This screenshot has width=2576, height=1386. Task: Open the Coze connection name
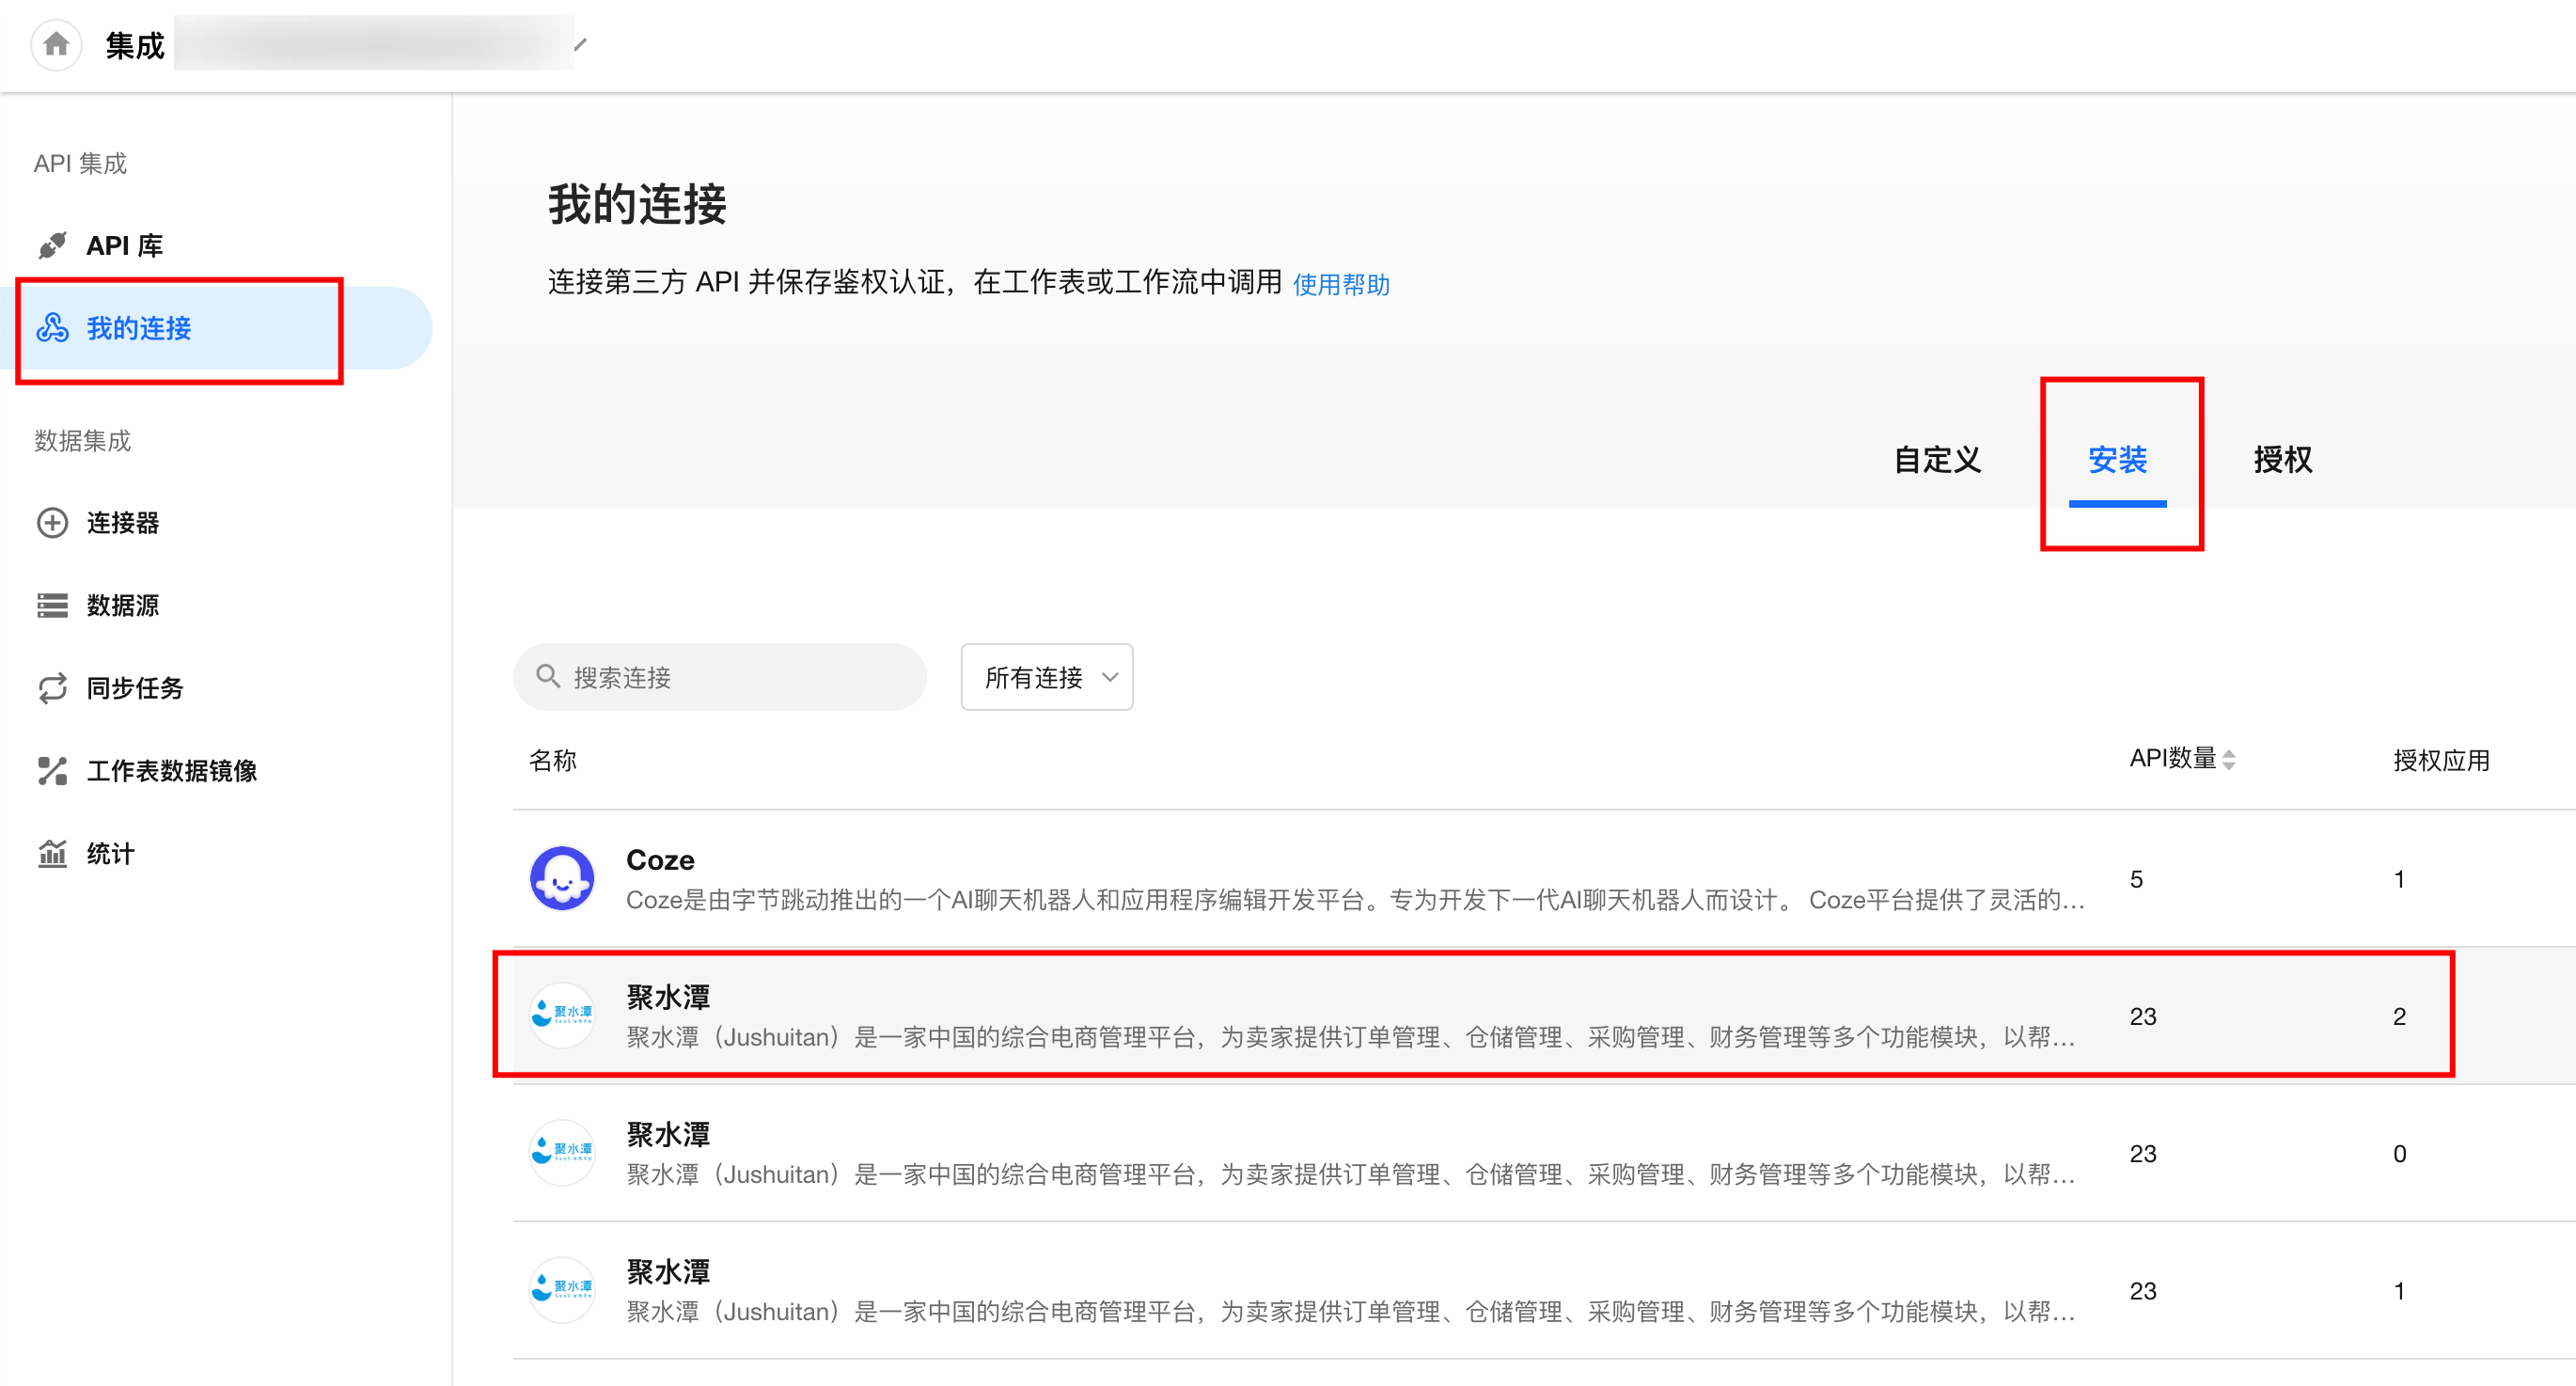coord(660,859)
